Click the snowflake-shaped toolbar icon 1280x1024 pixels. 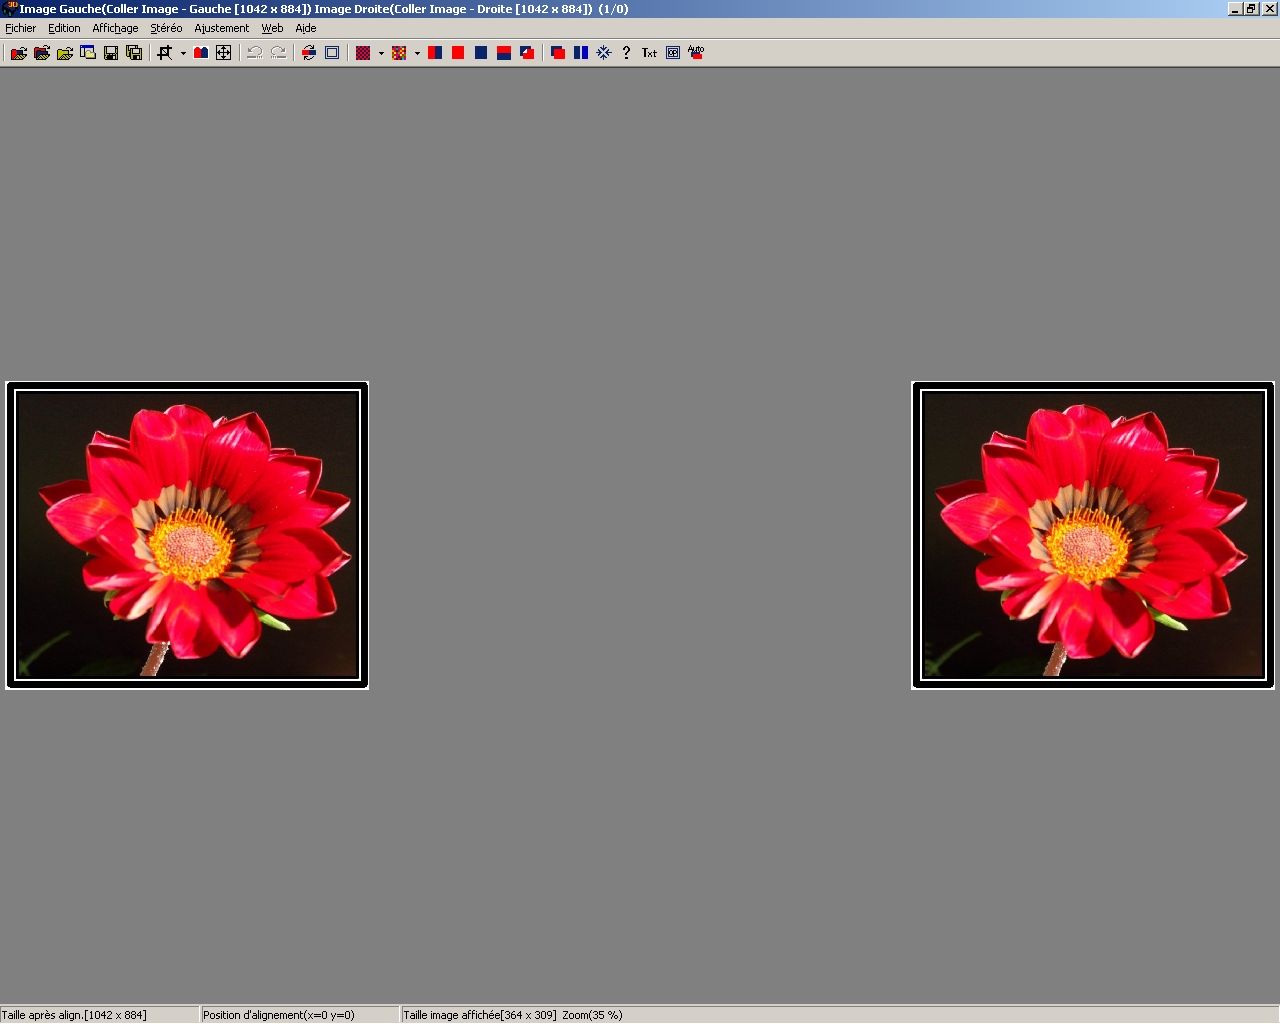(x=604, y=53)
